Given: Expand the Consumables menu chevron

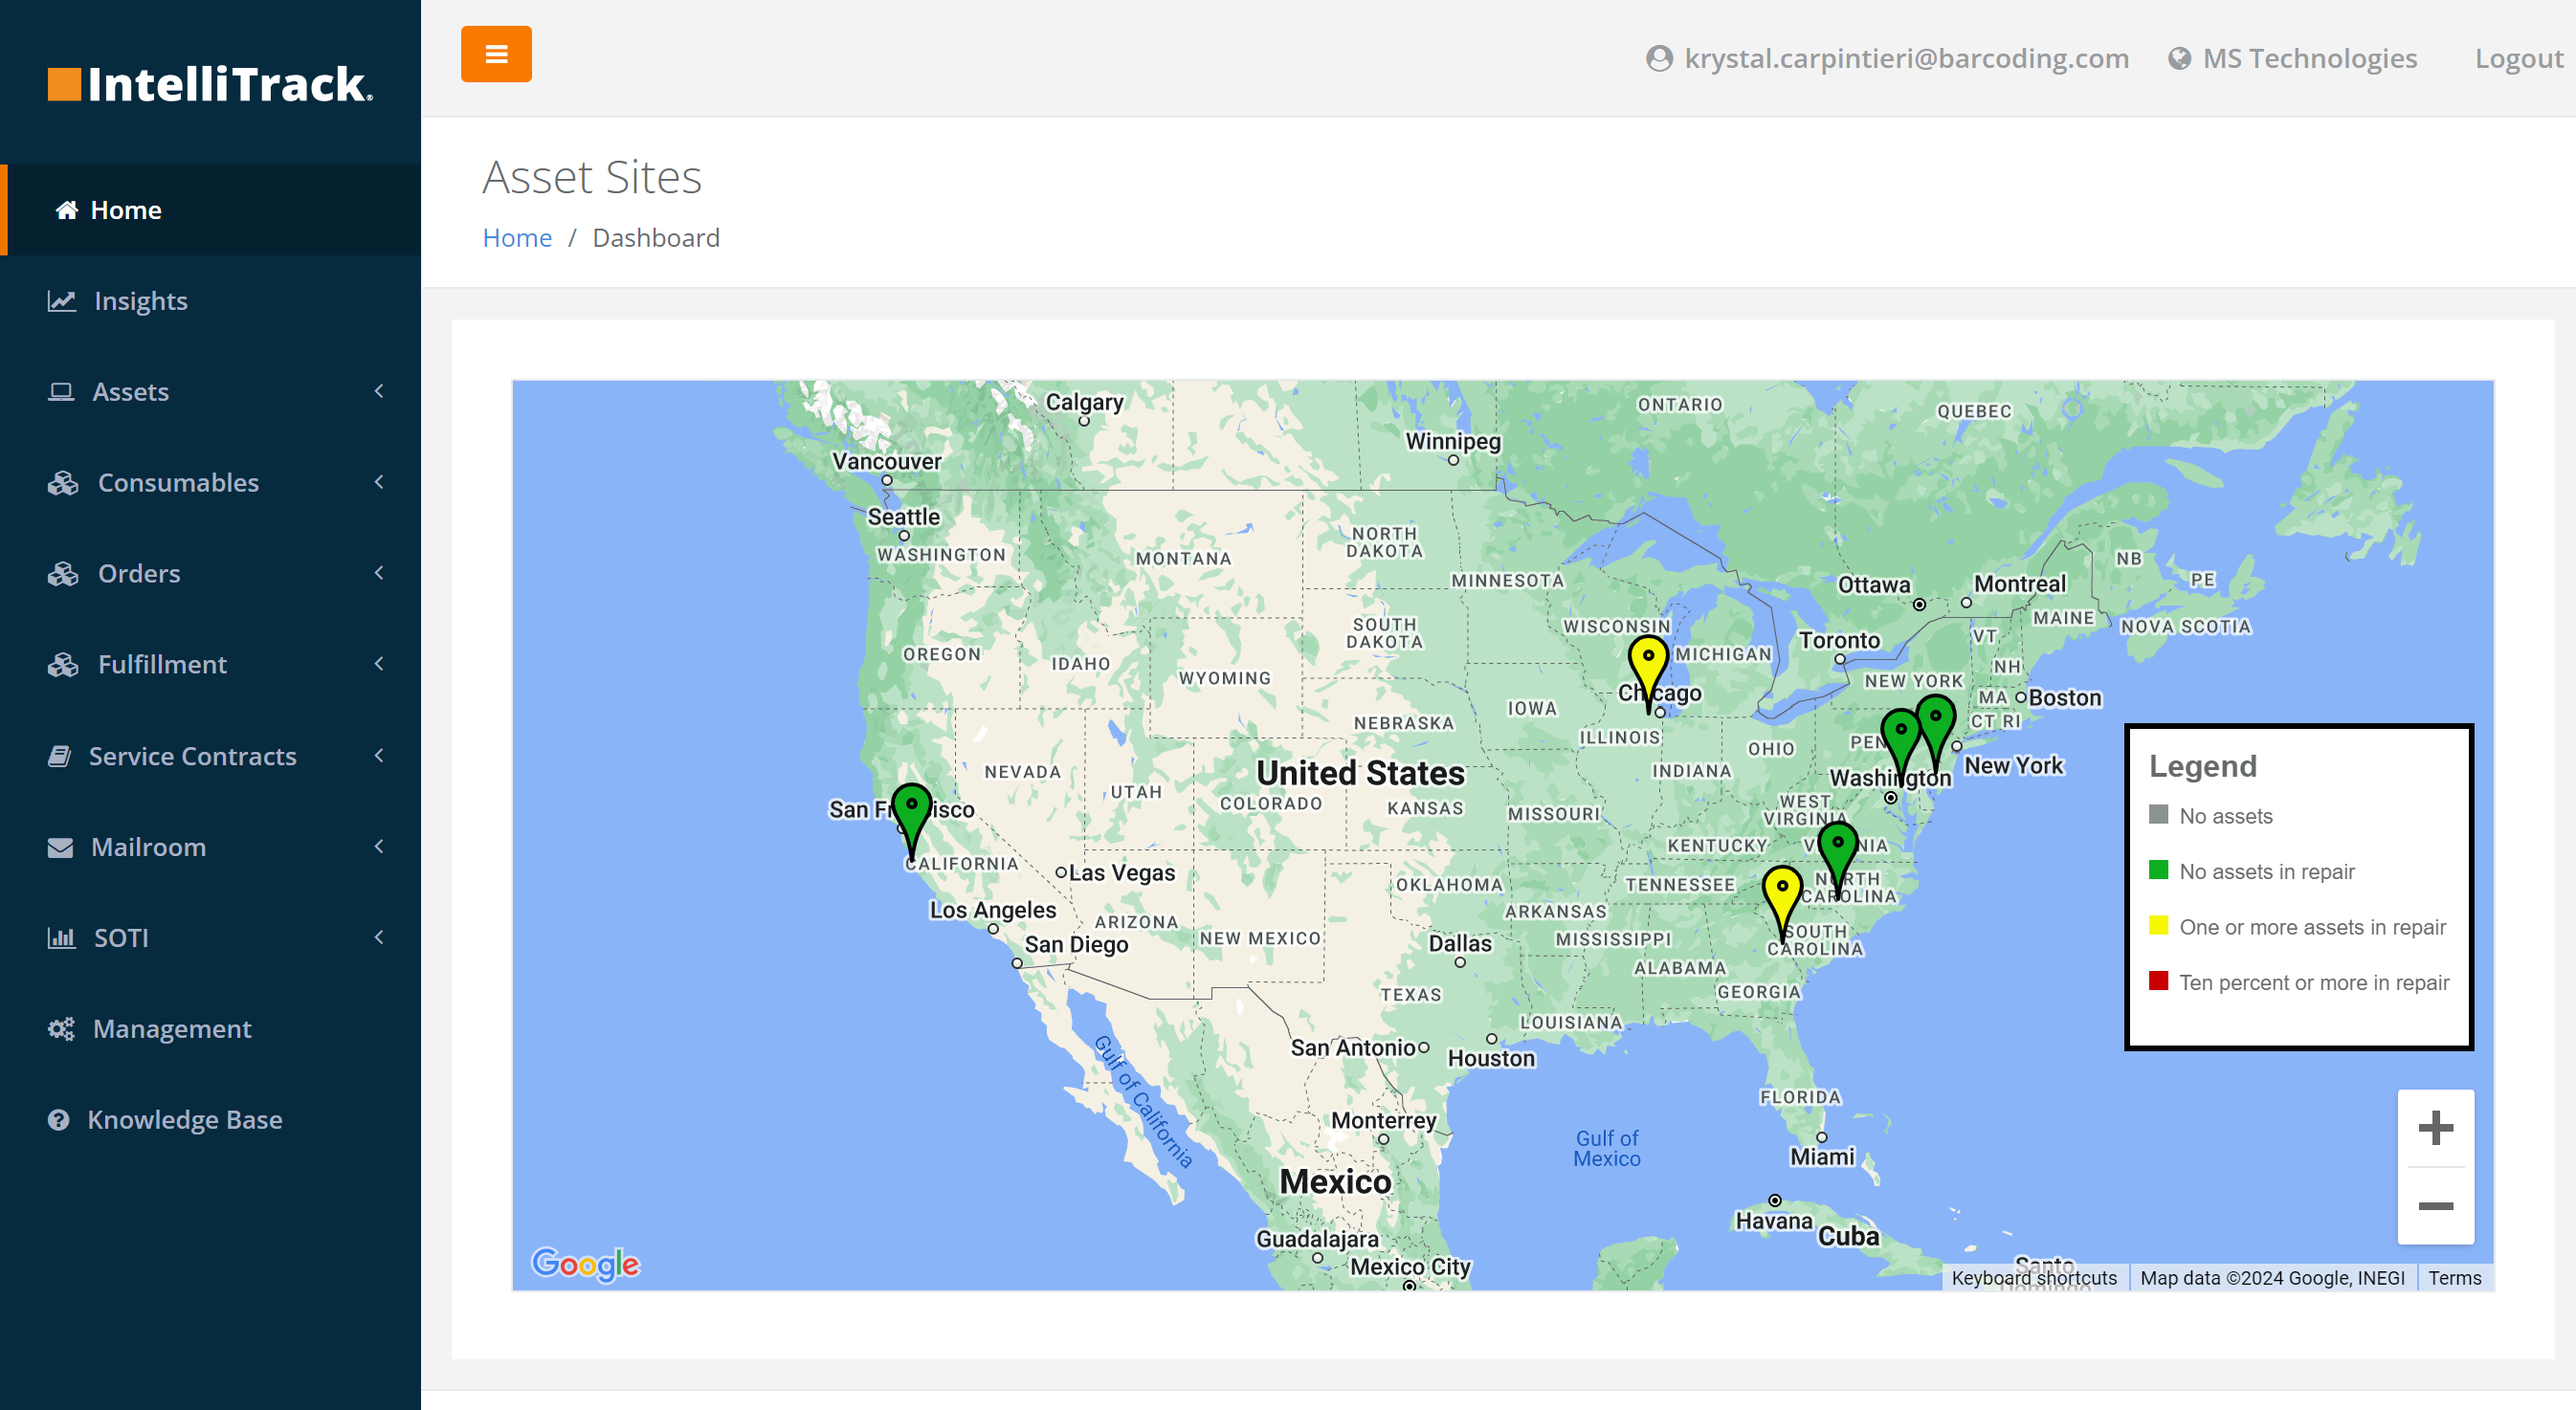Looking at the screenshot, I should (379, 483).
